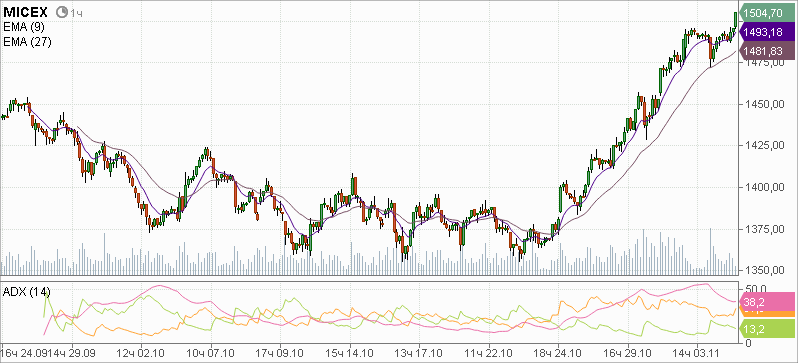The width and height of the screenshot is (798, 363).
Task: Click the 15ч 14.10 date label
Action: pos(350,353)
